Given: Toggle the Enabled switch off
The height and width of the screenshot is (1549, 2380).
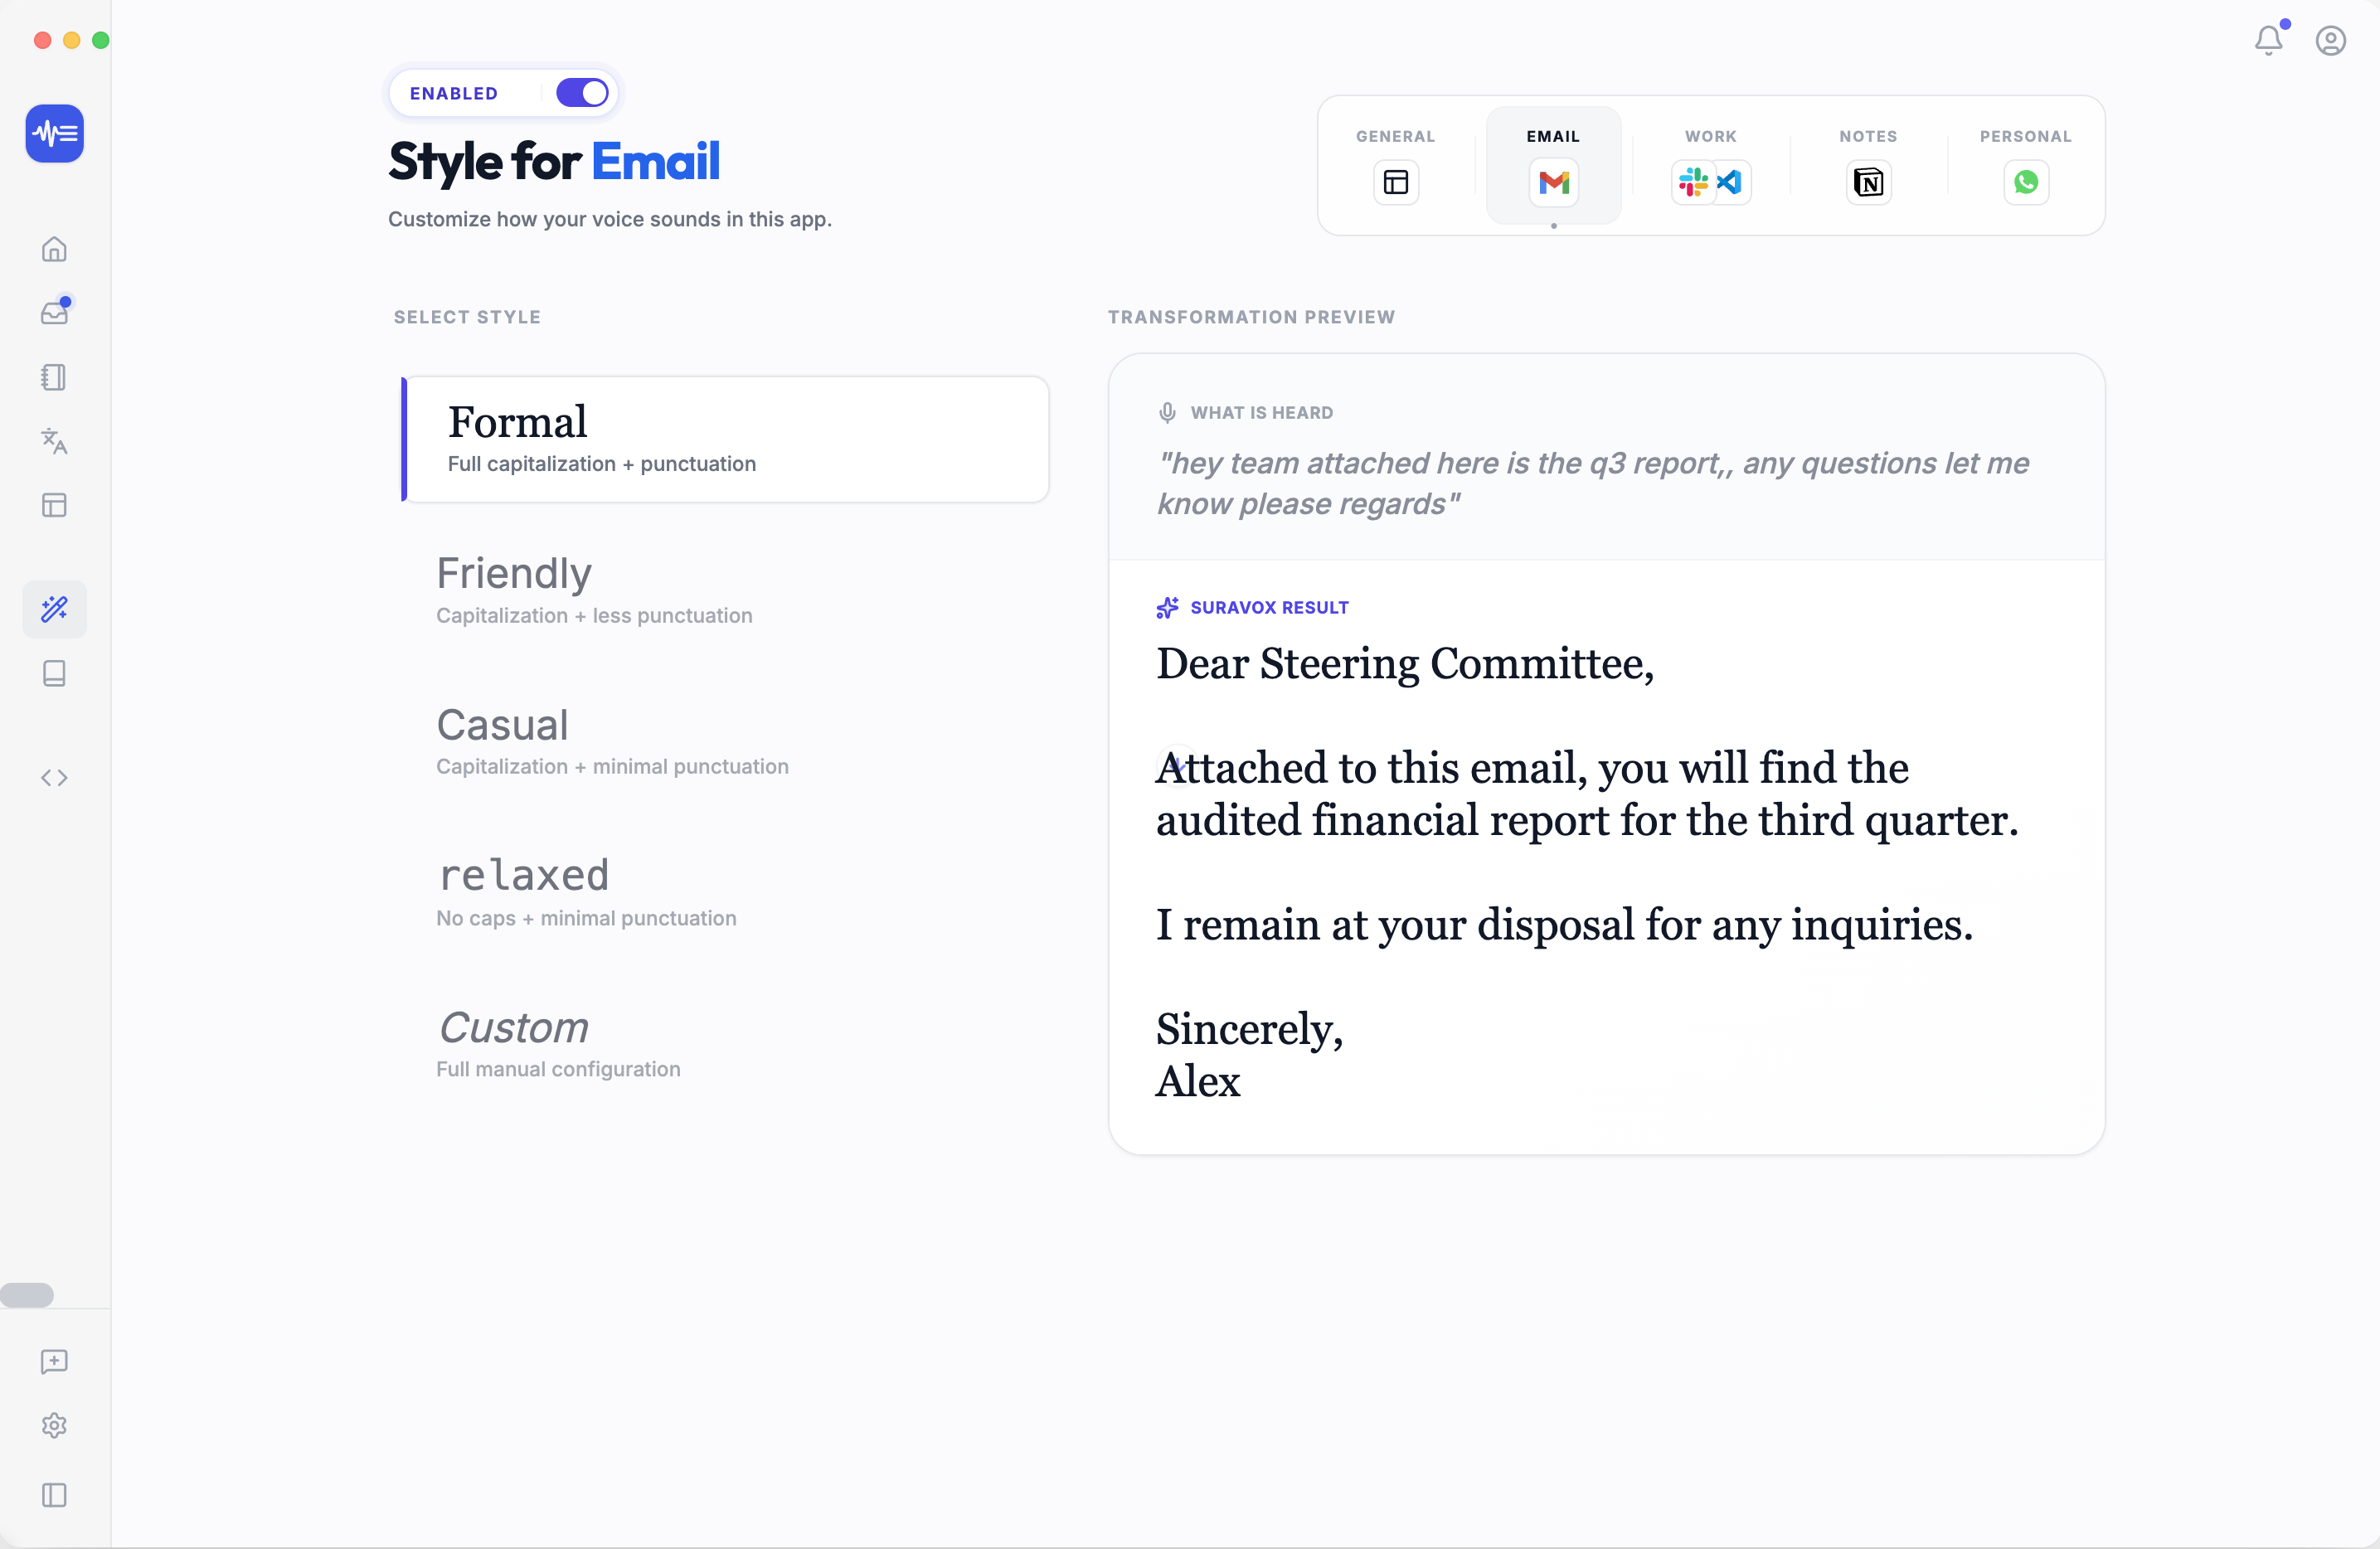Looking at the screenshot, I should (x=582, y=93).
